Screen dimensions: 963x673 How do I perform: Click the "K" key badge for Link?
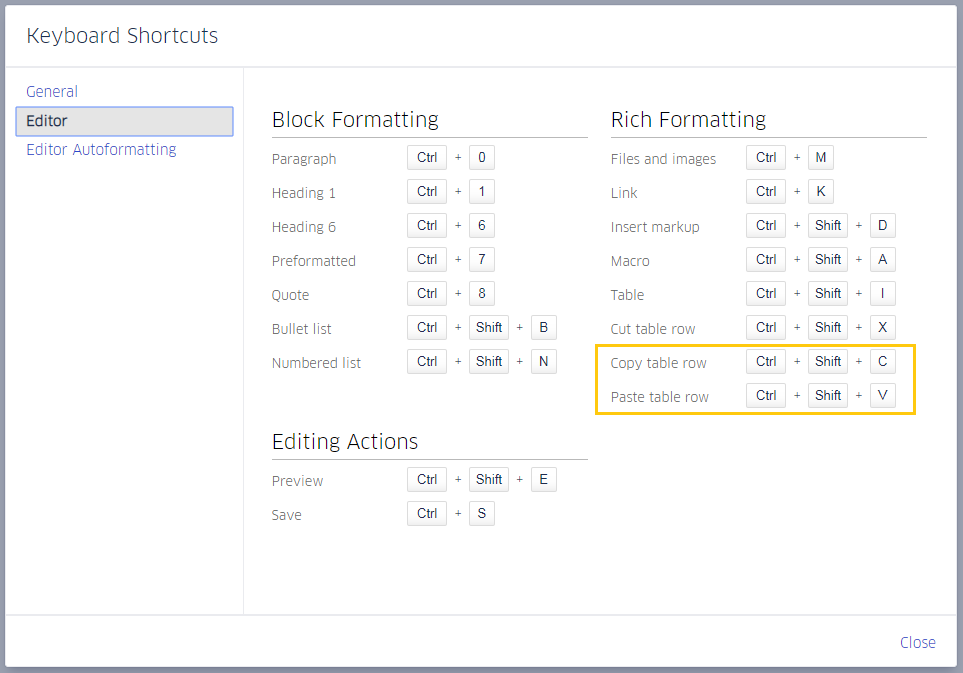coord(820,191)
